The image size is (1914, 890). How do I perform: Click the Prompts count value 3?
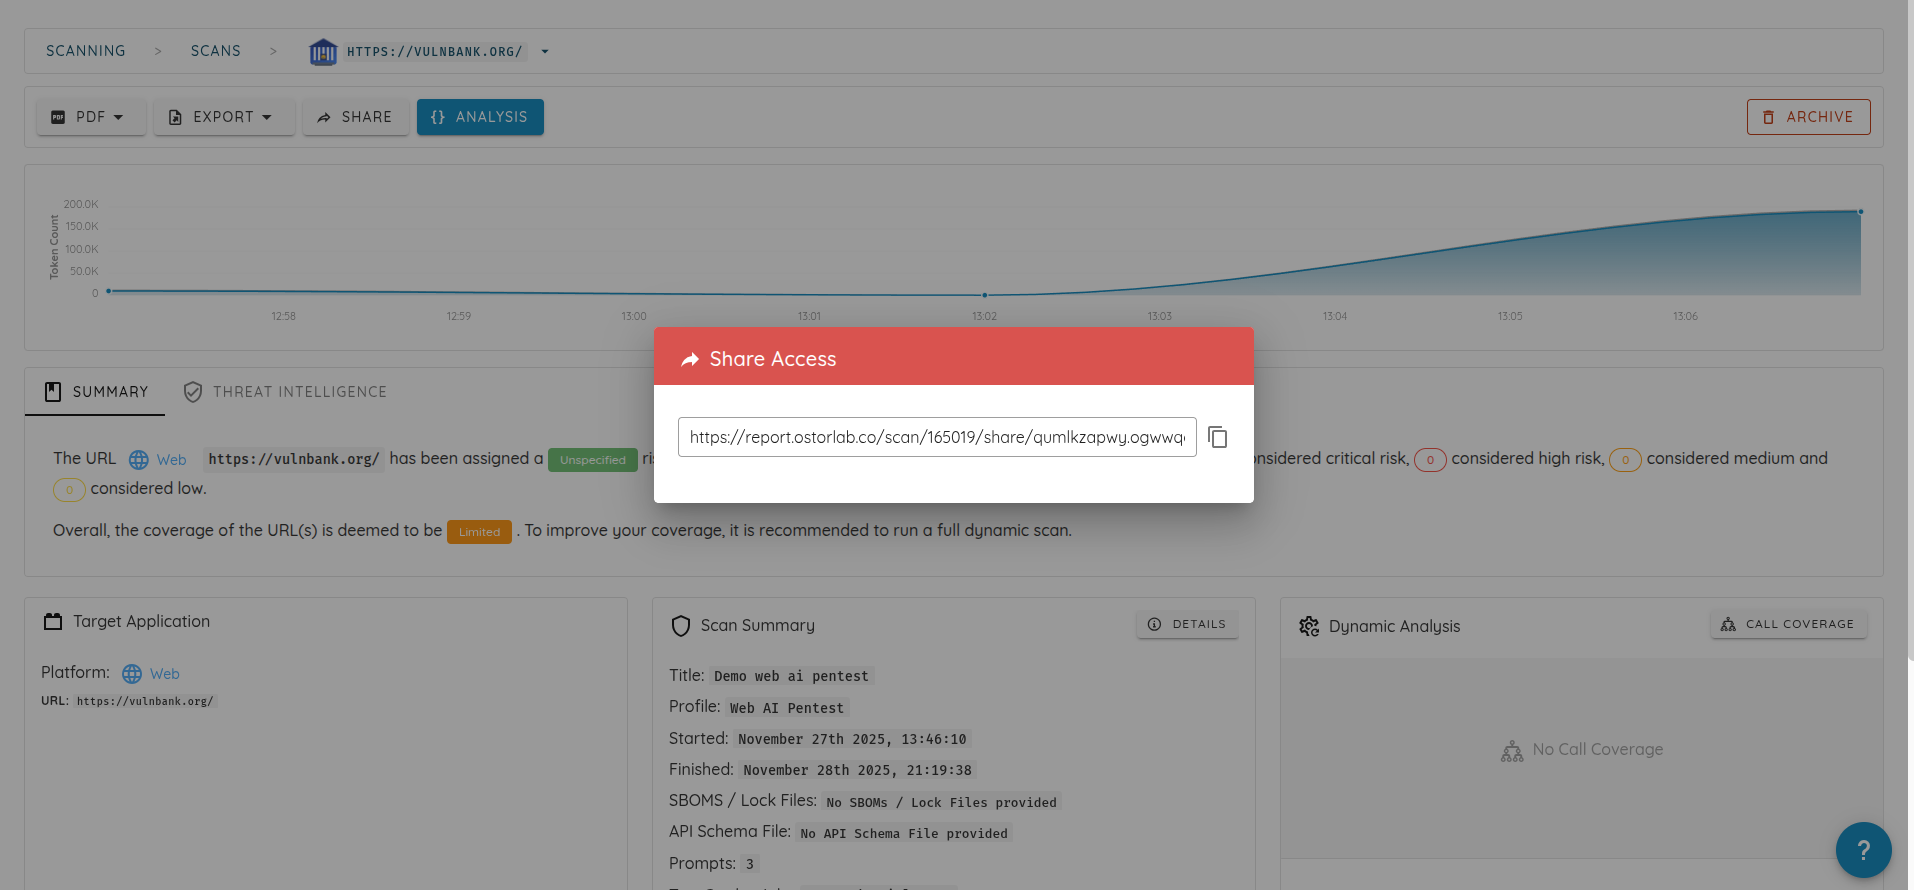coord(750,864)
